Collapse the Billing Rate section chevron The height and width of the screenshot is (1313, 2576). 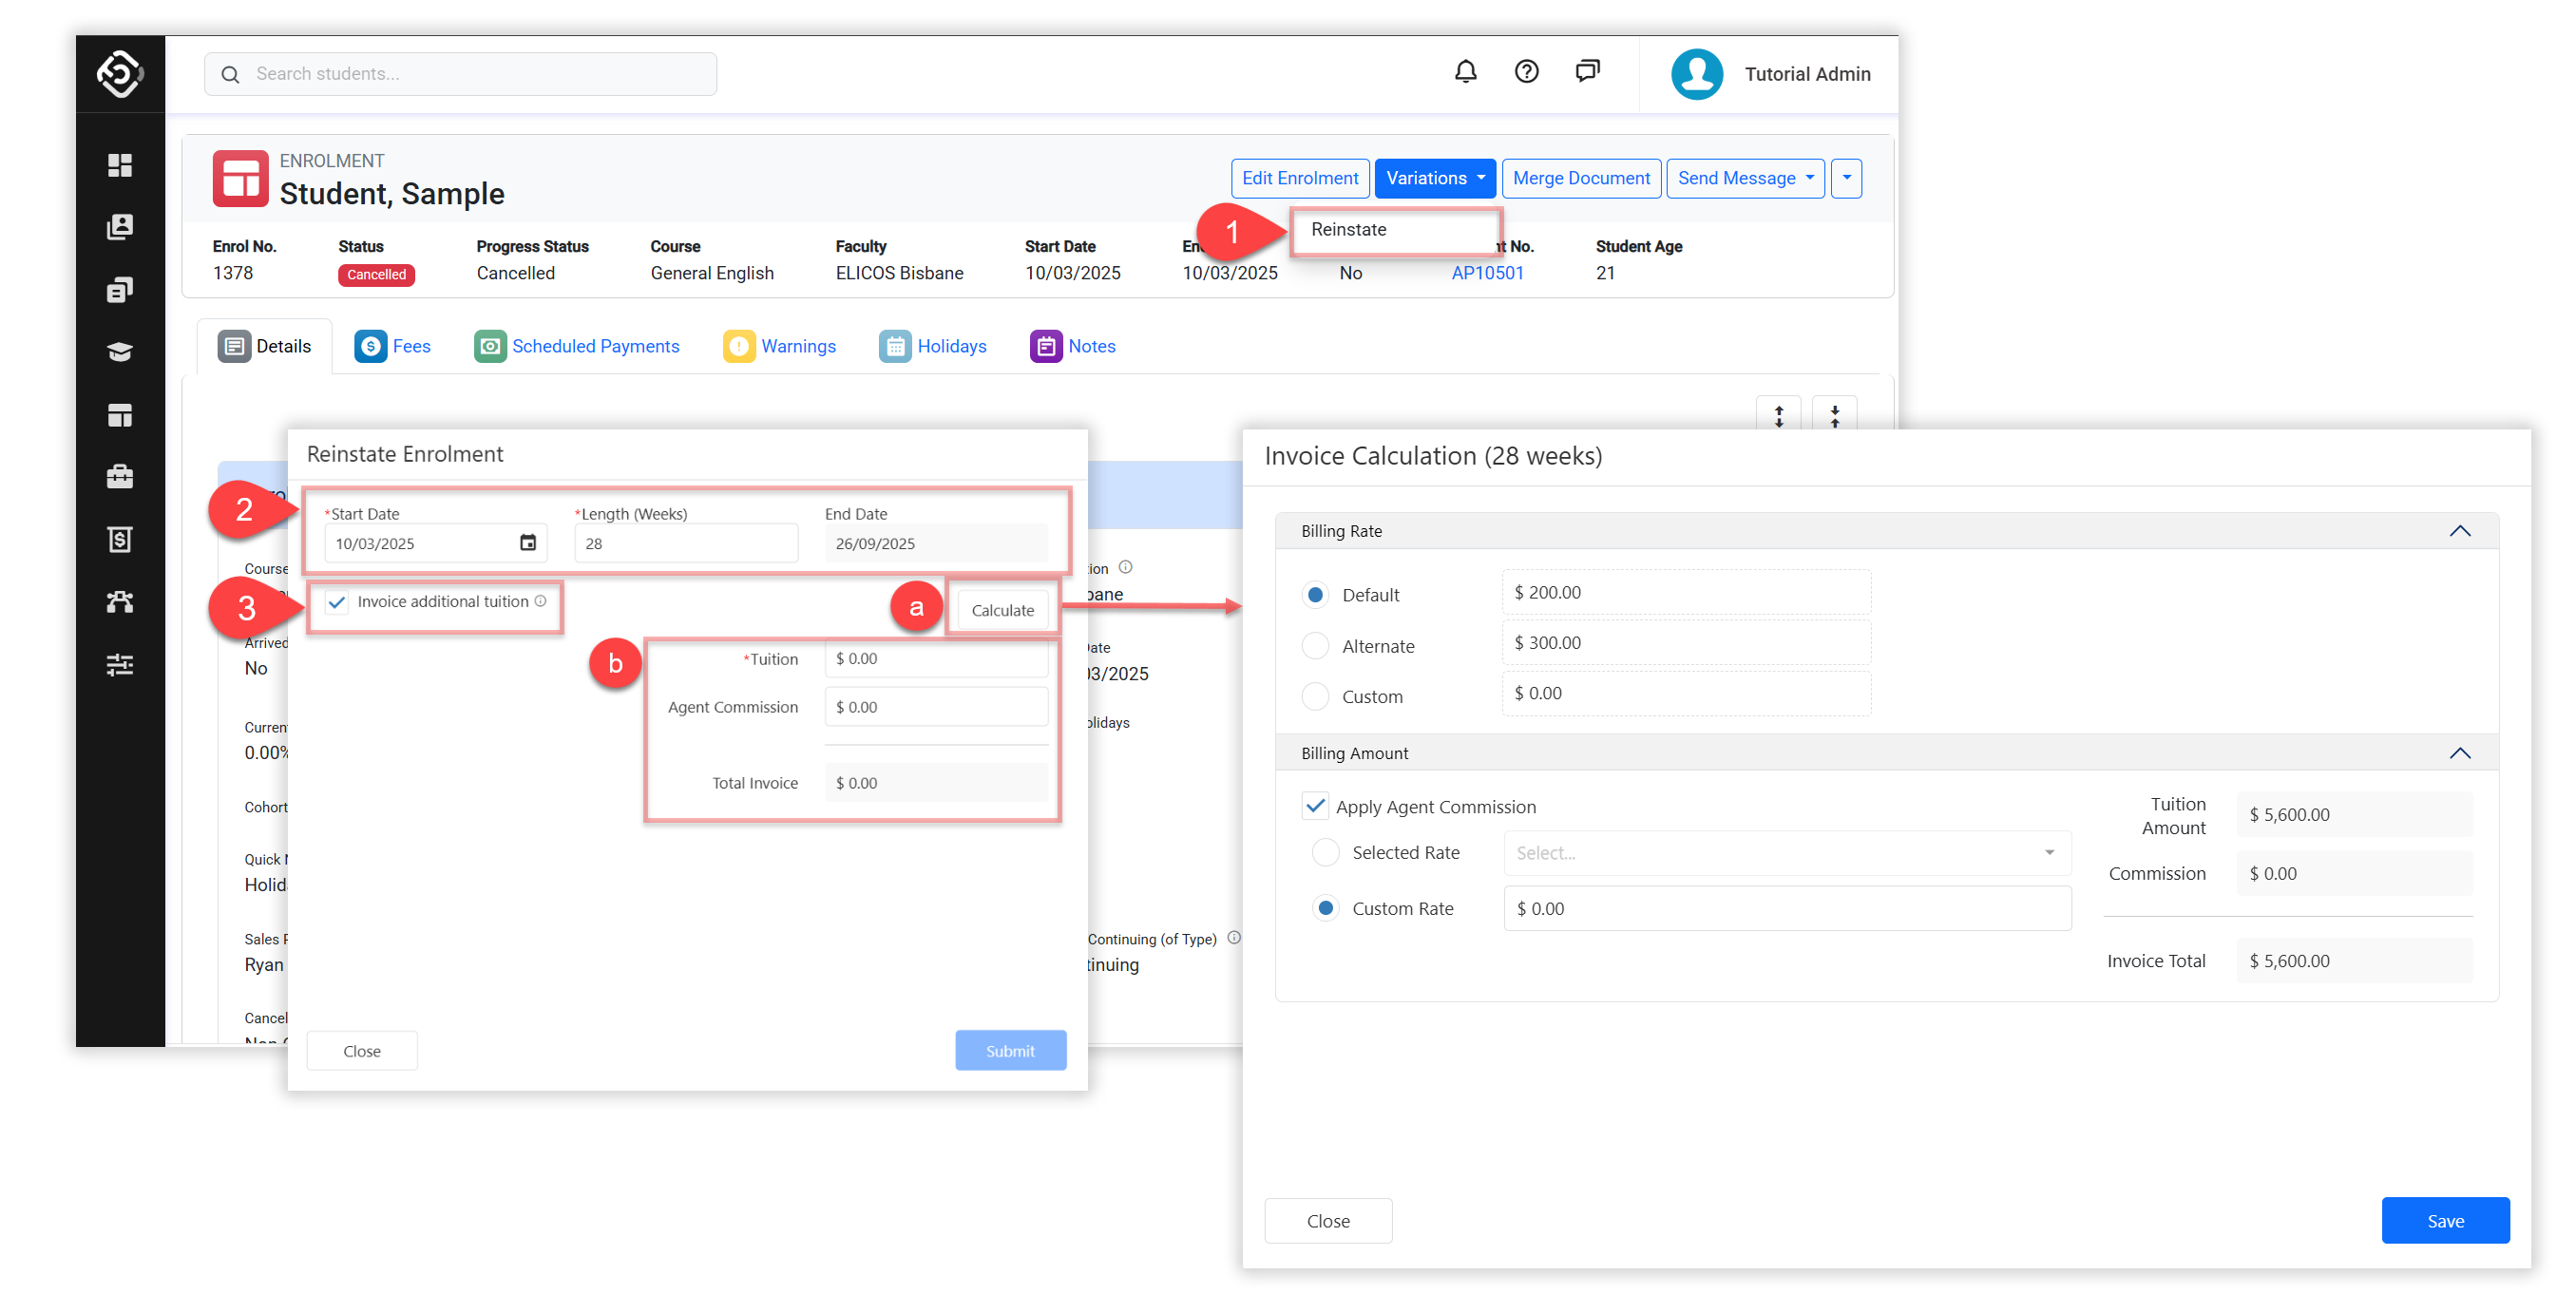click(2459, 531)
